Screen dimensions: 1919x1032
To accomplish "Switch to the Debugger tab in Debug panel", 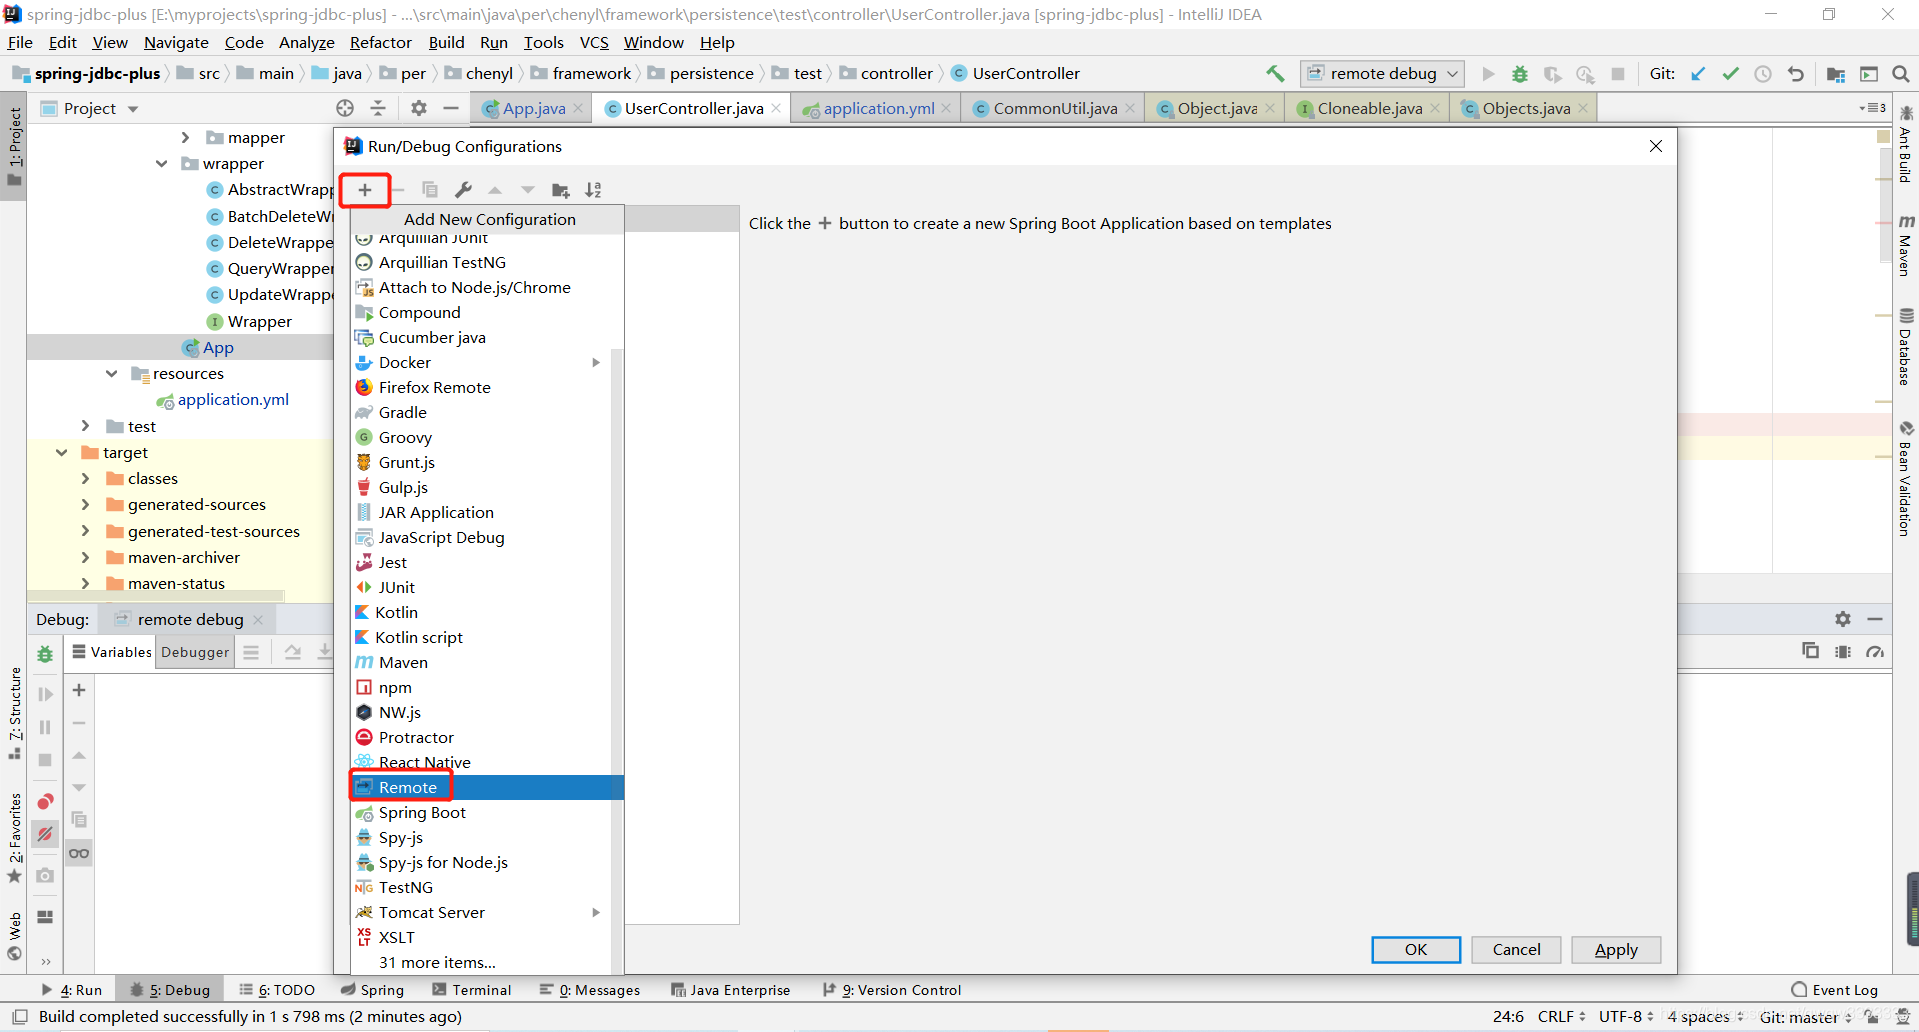I will click(195, 652).
